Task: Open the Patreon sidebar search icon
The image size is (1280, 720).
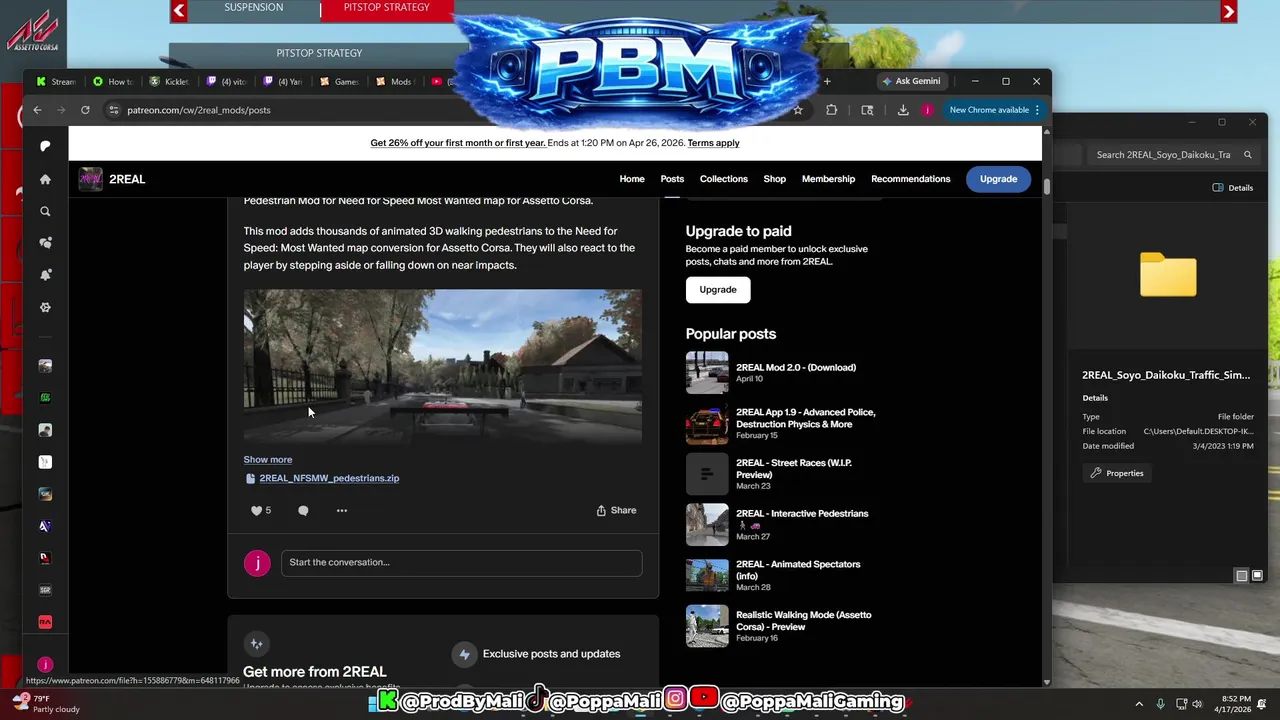Action: pyautogui.click(x=45, y=211)
